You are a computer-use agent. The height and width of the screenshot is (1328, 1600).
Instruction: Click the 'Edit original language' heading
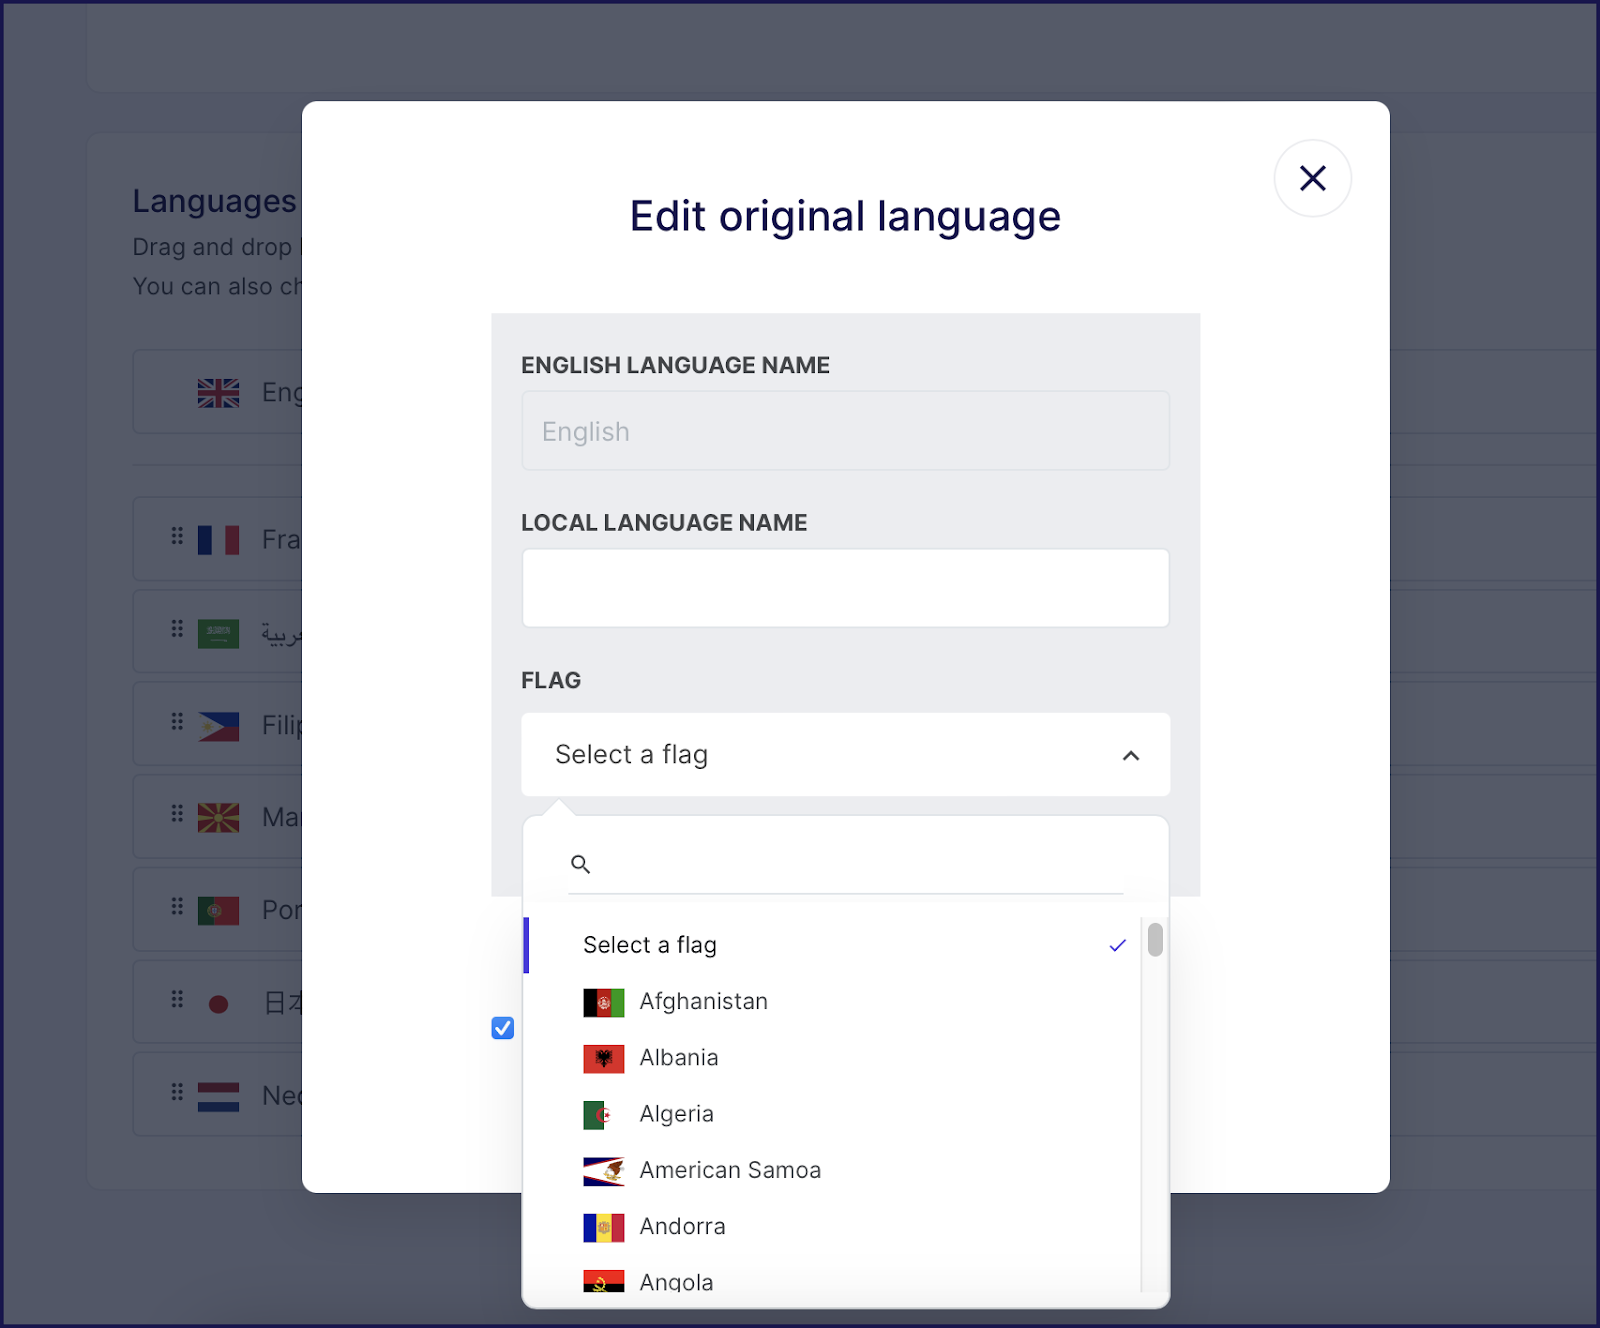[x=845, y=216]
